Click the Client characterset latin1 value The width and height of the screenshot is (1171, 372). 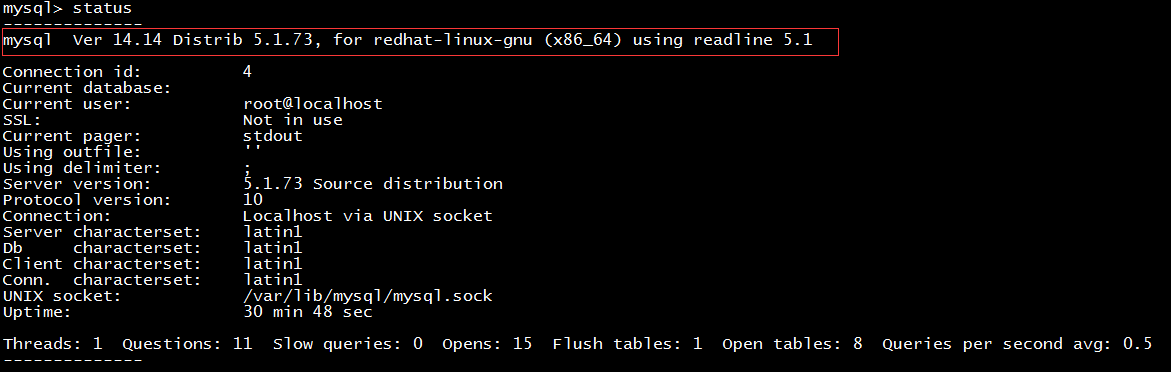click(x=272, y=264)
